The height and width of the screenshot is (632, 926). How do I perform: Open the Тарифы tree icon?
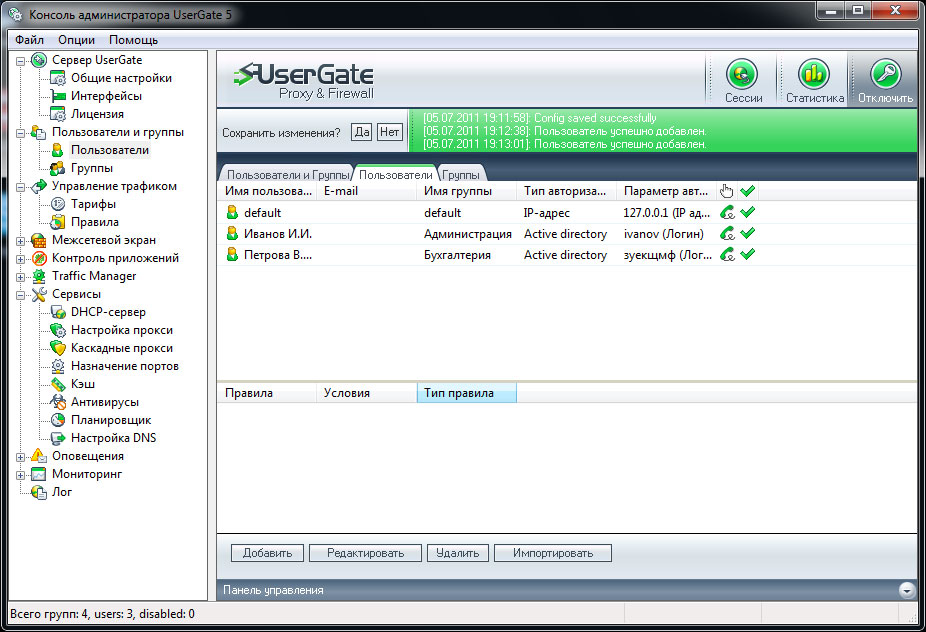pyautogui.click(x=58, y=204)
